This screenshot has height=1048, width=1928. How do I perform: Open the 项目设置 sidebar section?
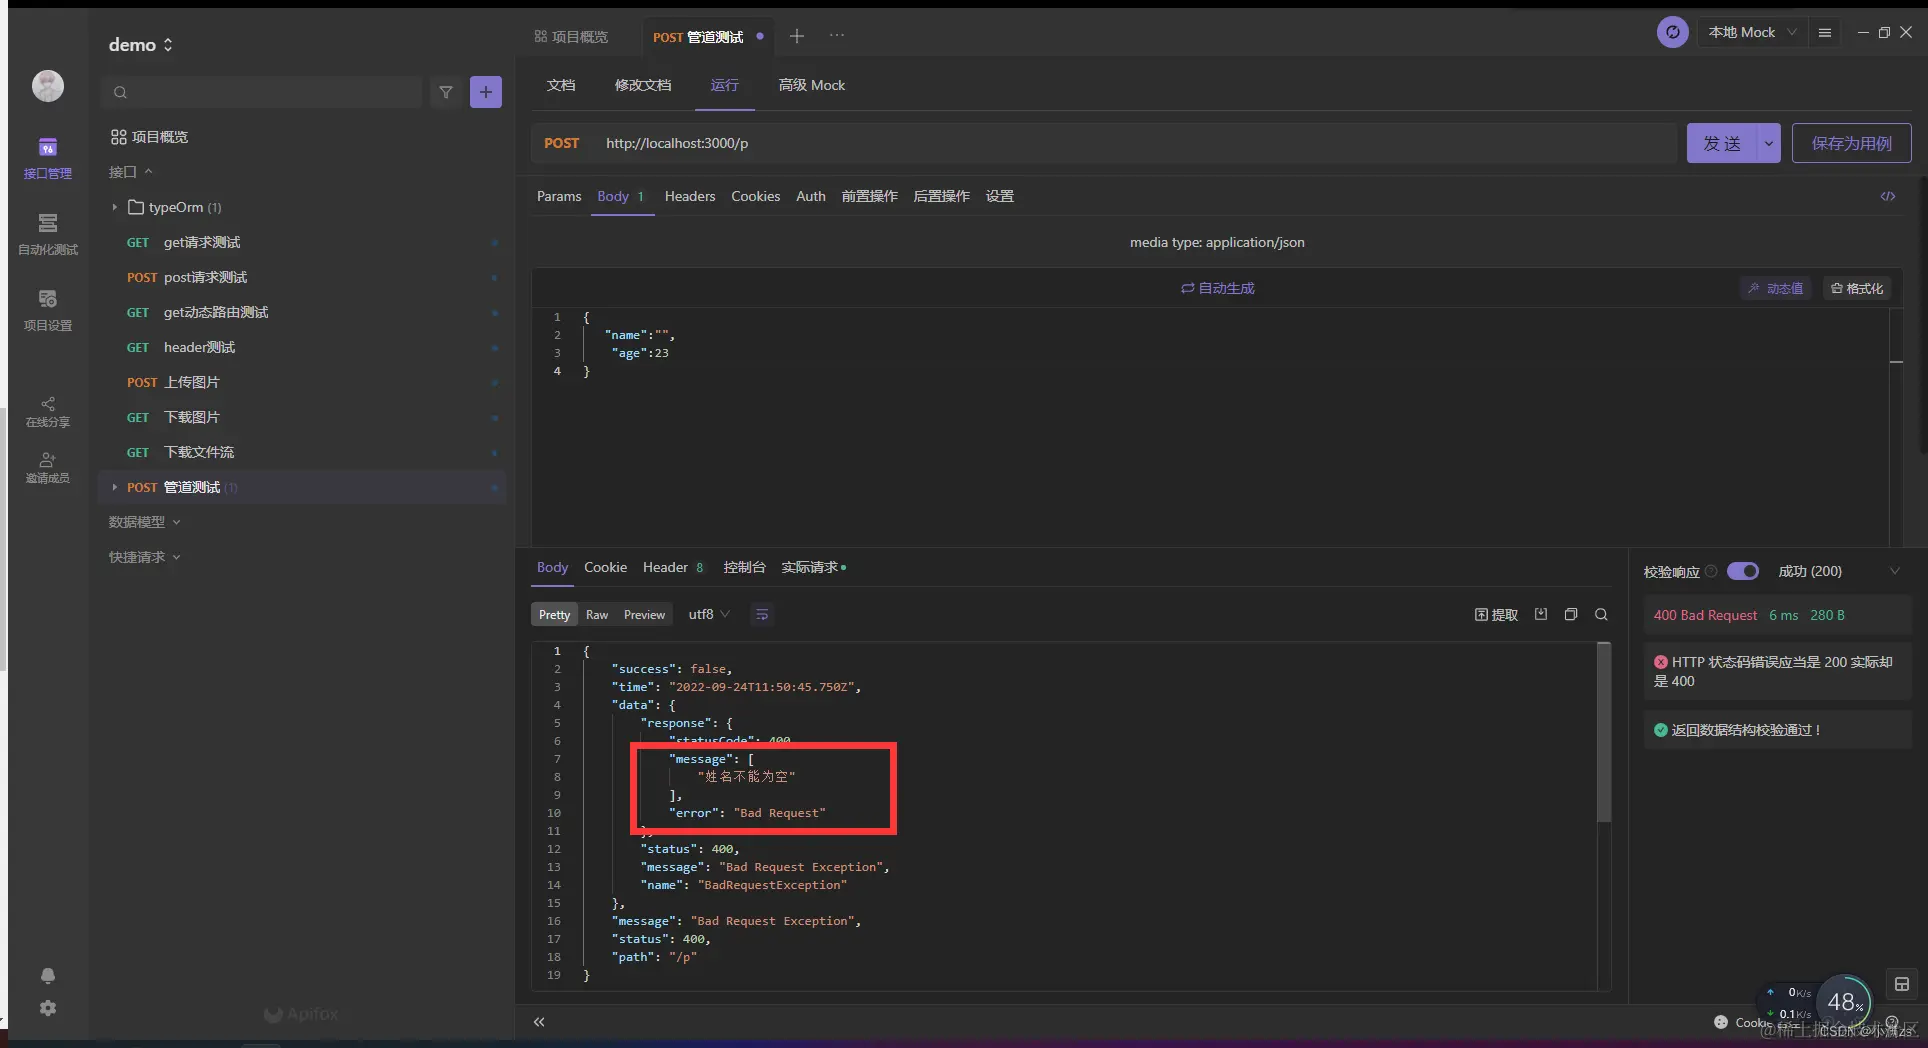47,310
